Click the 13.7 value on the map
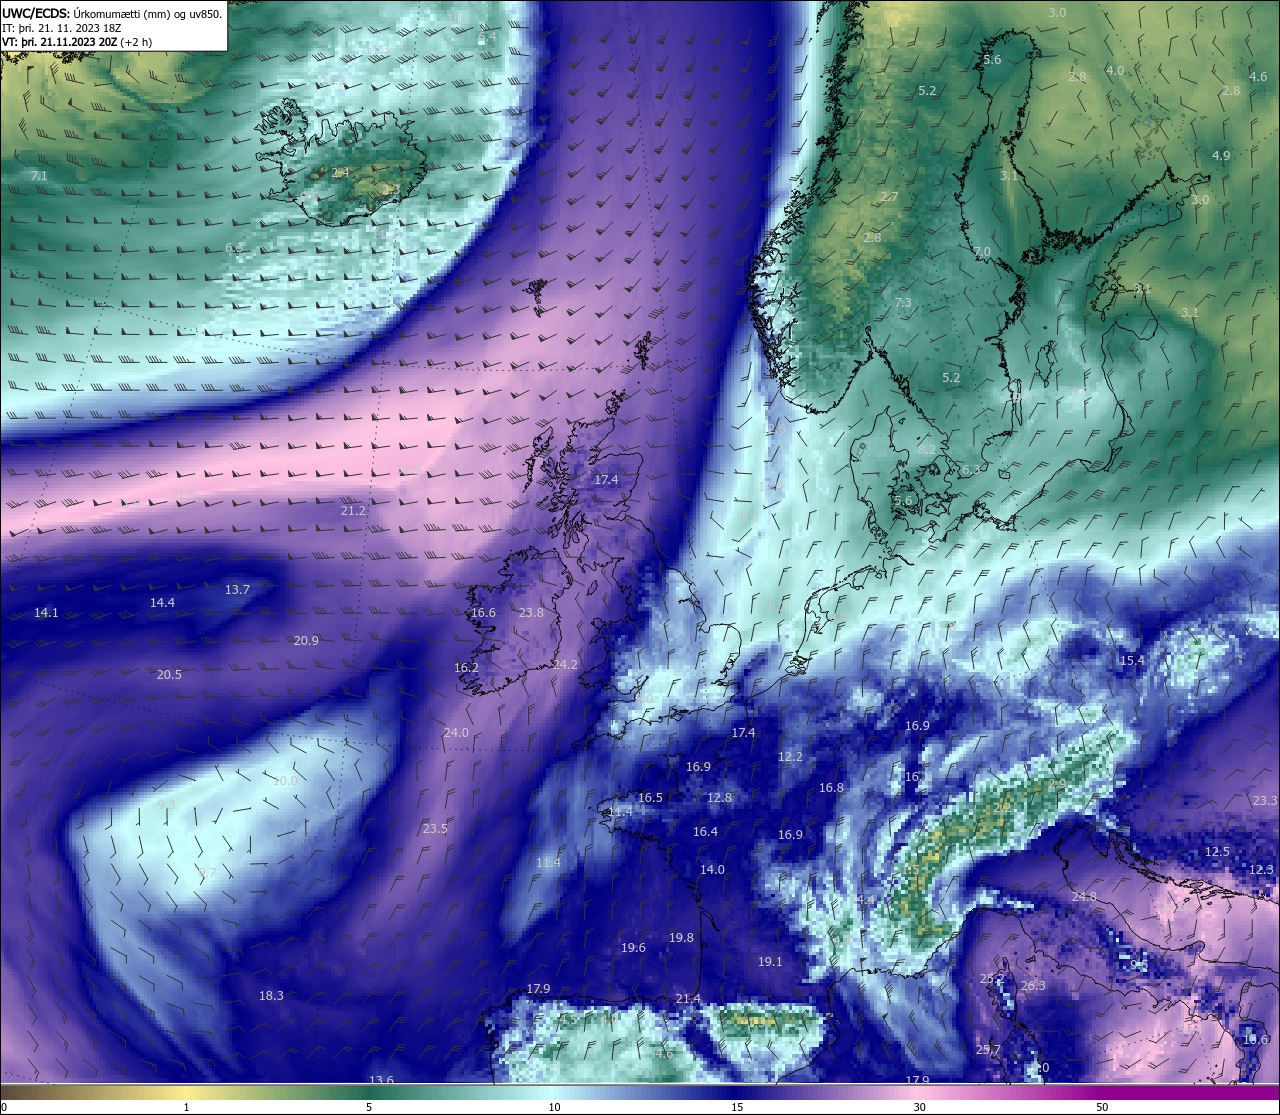Viewport: 1280px width, 1115px height. tap(237, 590)
